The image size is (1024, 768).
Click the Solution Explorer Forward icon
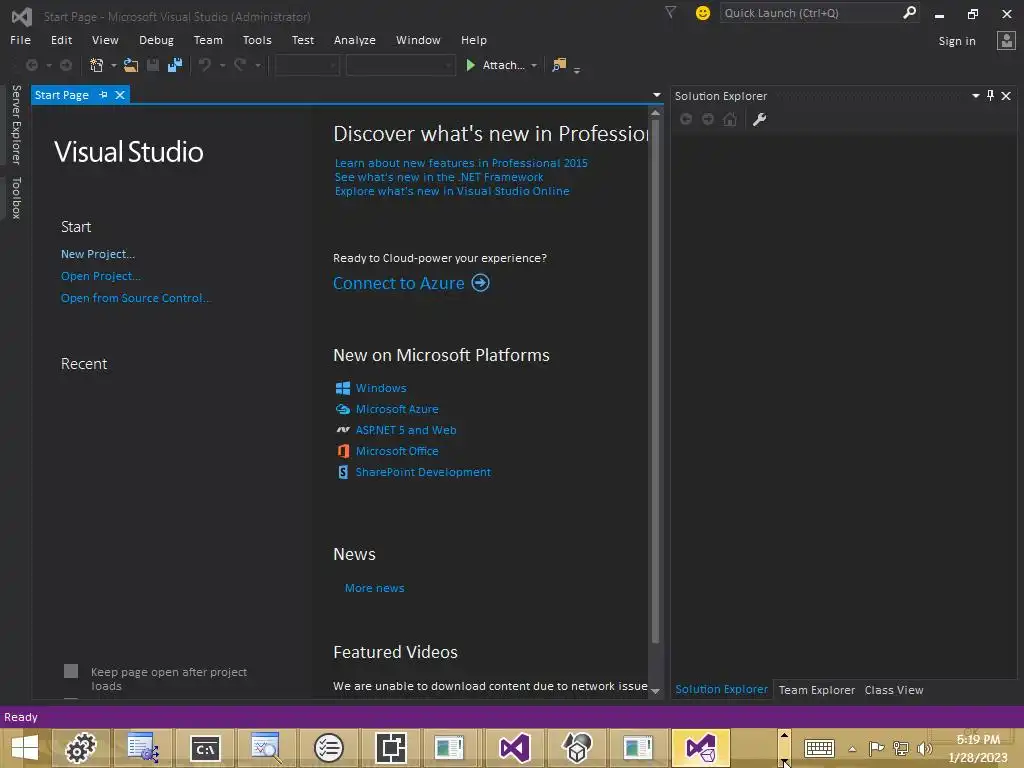coord(708,120)
